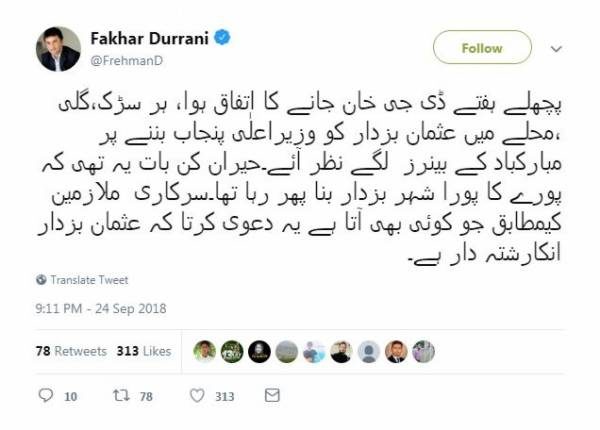
Task: Open the default gray silhouette avatar
Action: [x=369, y=352]
